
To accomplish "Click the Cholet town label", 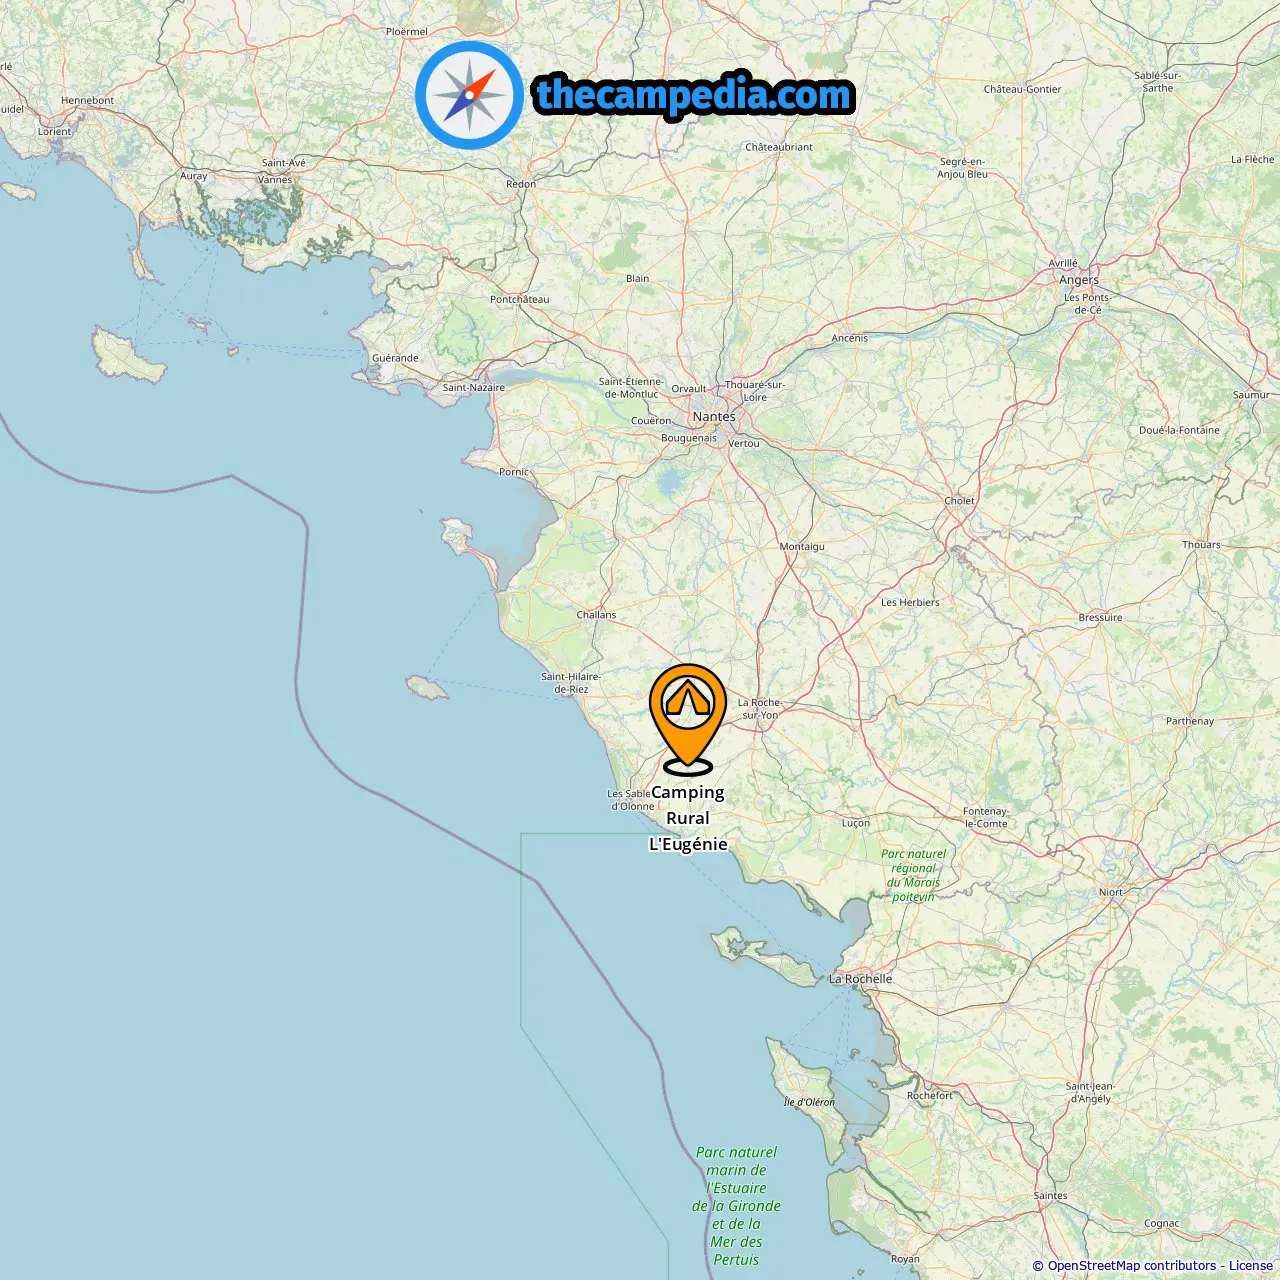I will click(x=959, y=501).
